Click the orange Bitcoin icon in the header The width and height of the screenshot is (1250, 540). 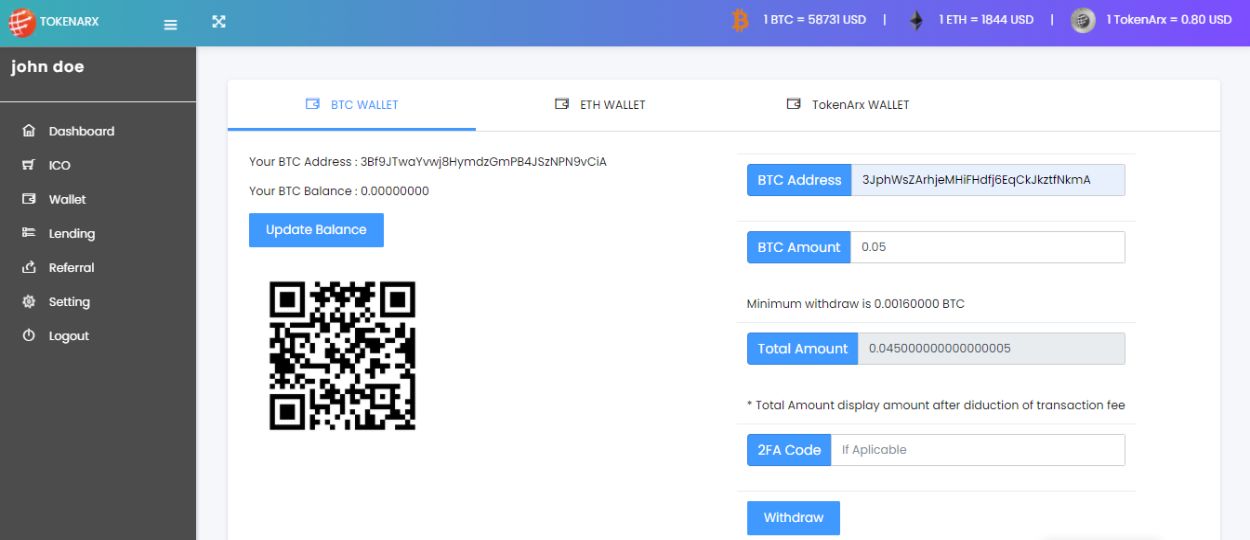(x=741, y=20)
